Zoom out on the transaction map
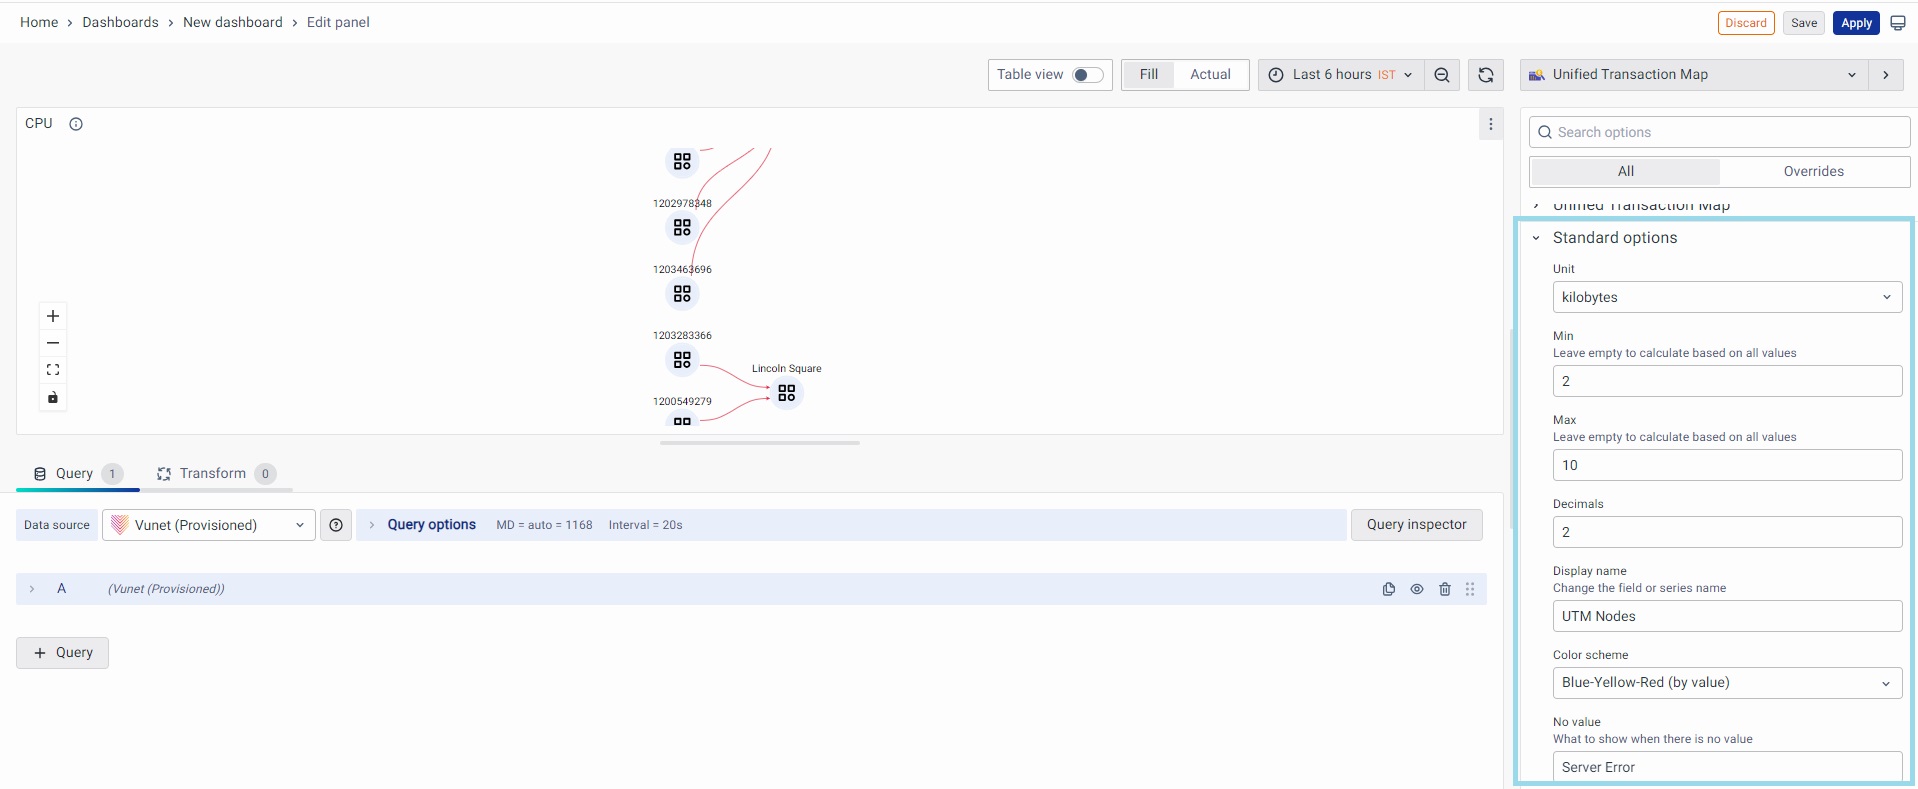The height and width of the screenshot is (789, 1918). click(53, 343)
